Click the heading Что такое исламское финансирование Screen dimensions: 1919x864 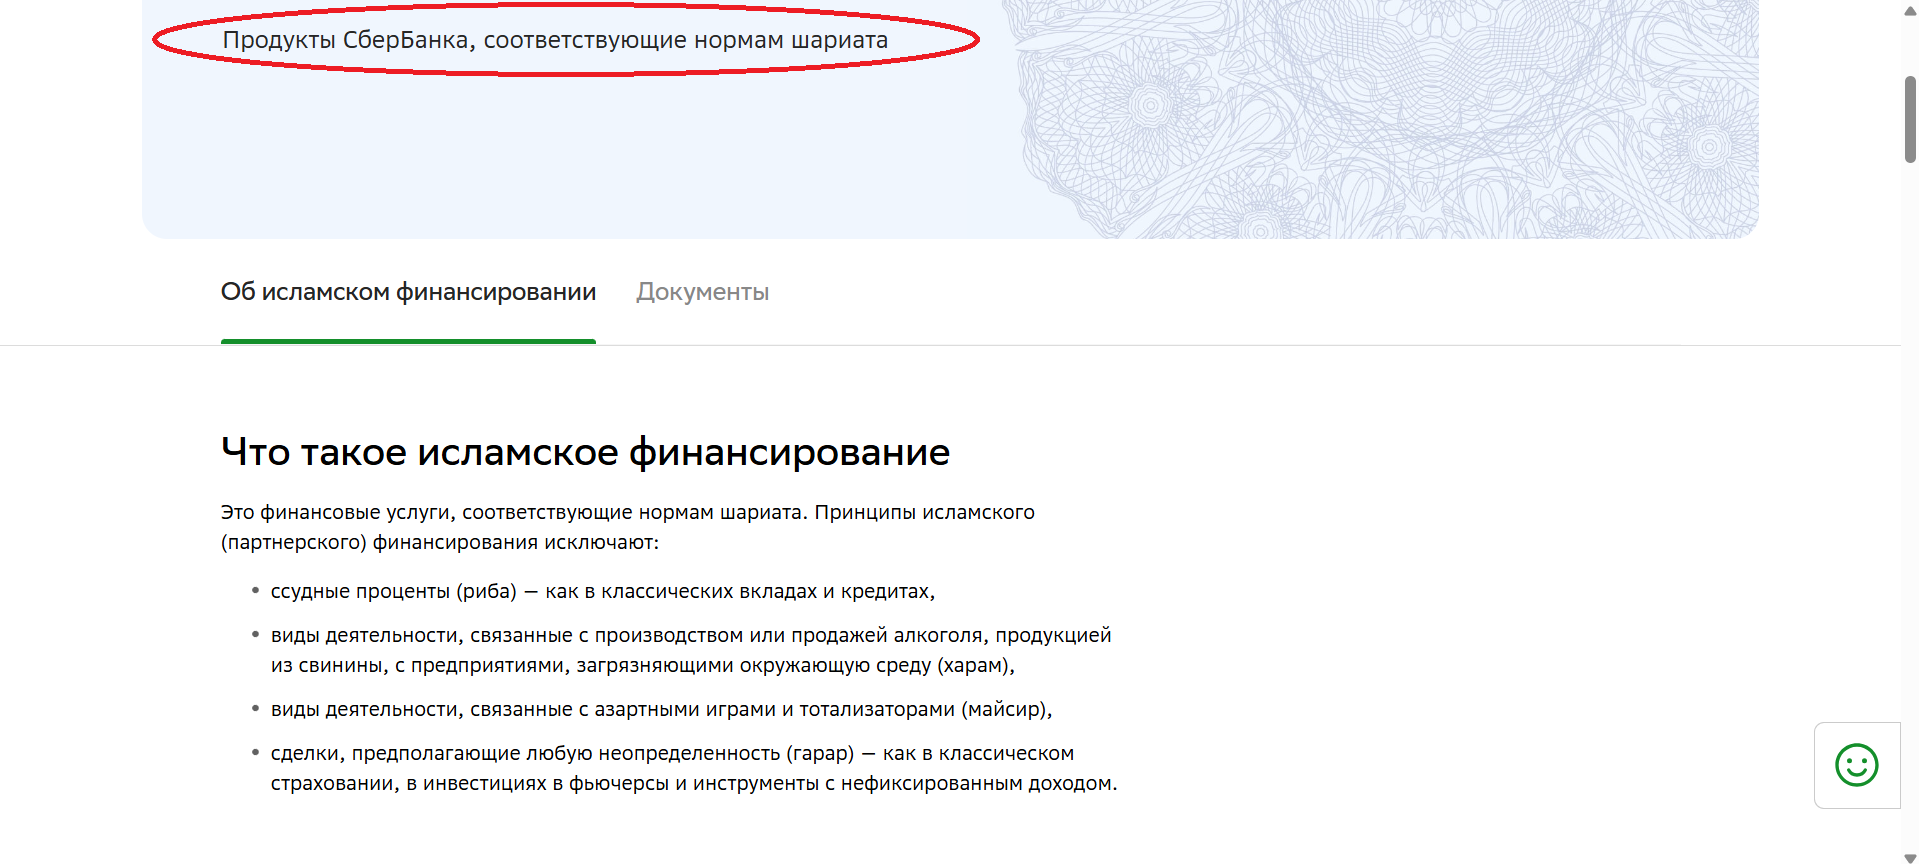coord(585,452)
